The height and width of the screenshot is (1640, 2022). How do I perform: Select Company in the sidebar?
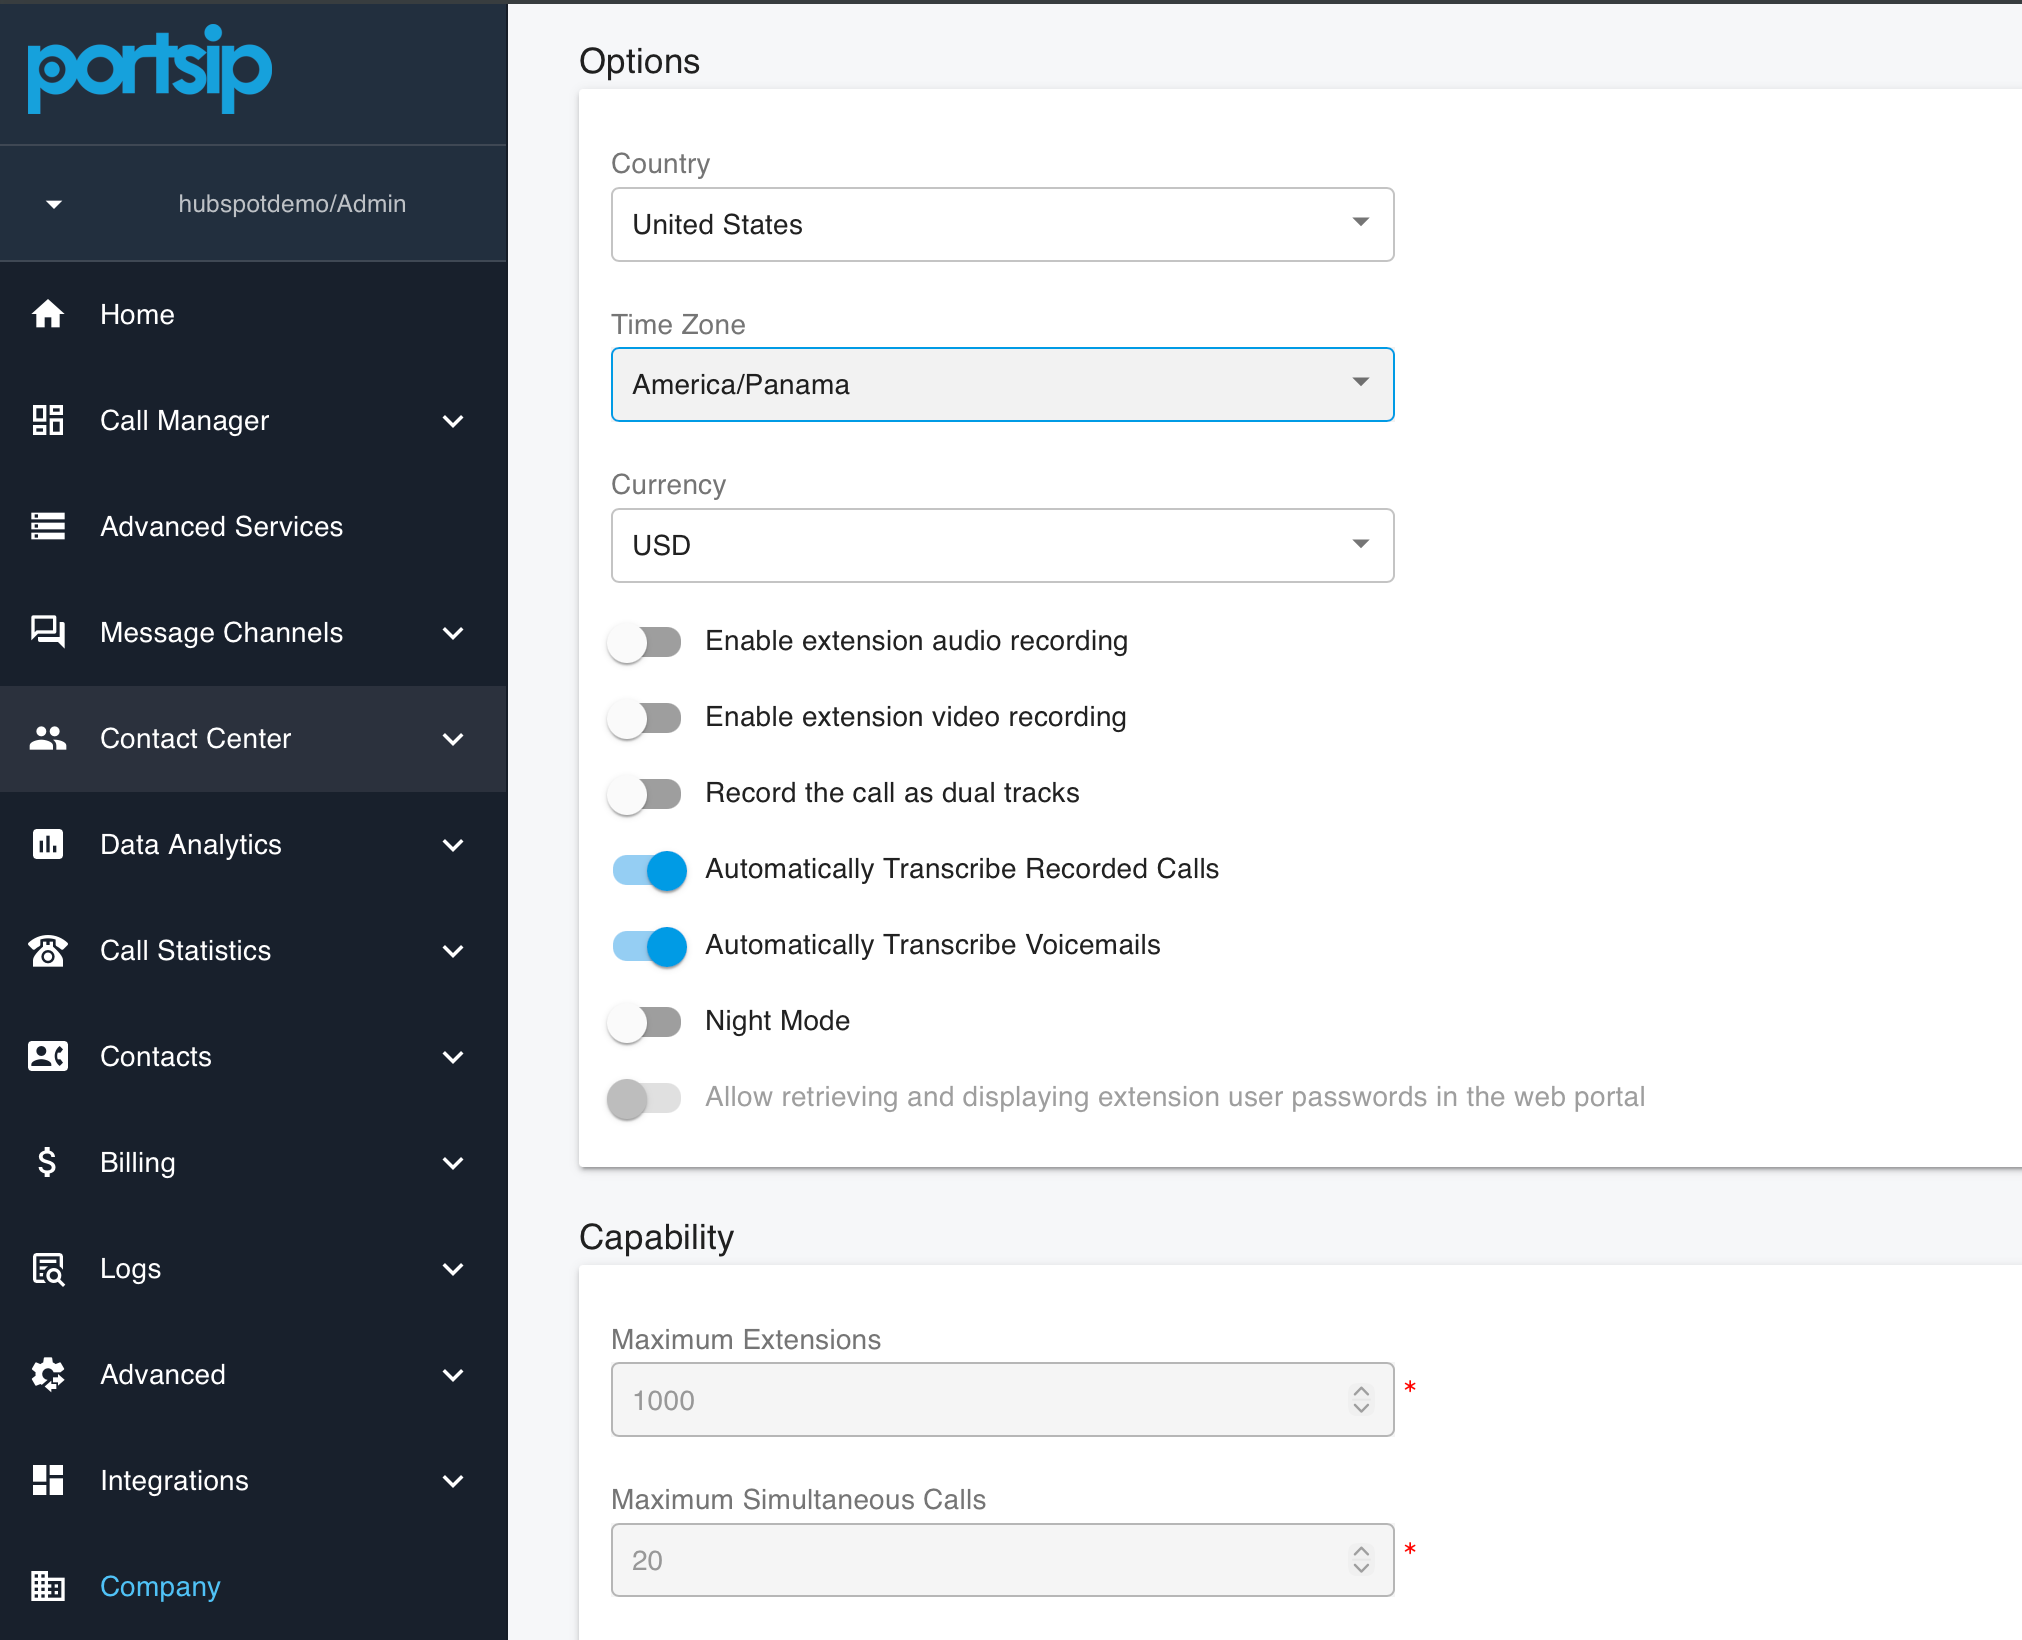160,1586
